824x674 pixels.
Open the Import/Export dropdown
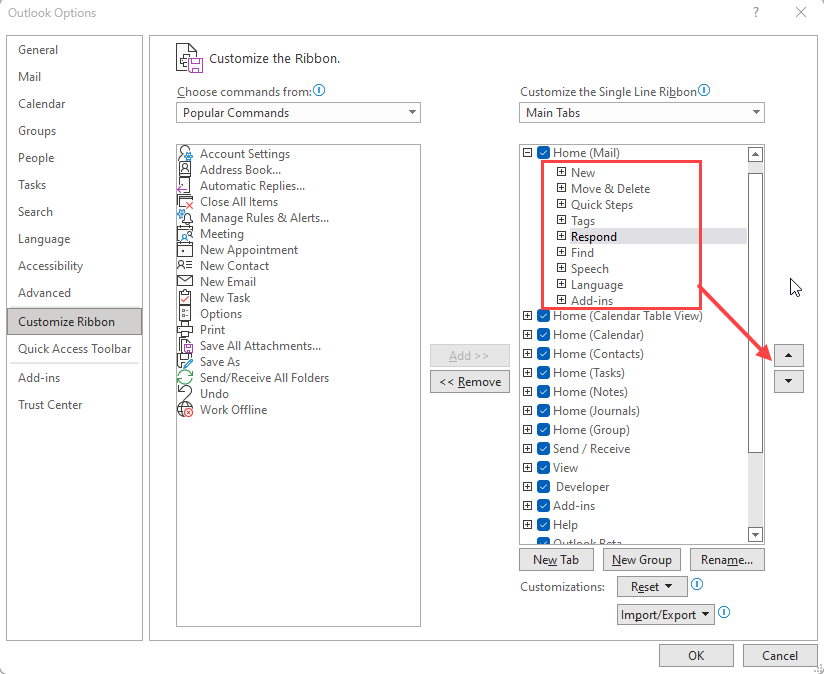click(666, 615)
